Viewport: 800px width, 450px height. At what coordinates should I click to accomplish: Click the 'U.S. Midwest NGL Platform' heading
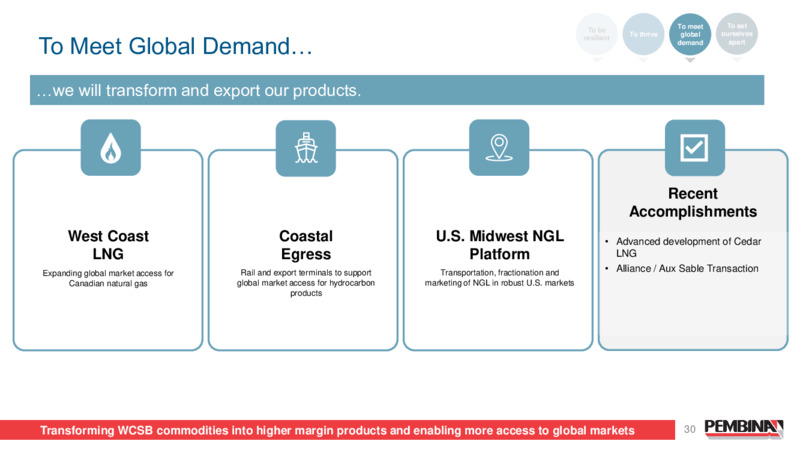tap(499, 245)
